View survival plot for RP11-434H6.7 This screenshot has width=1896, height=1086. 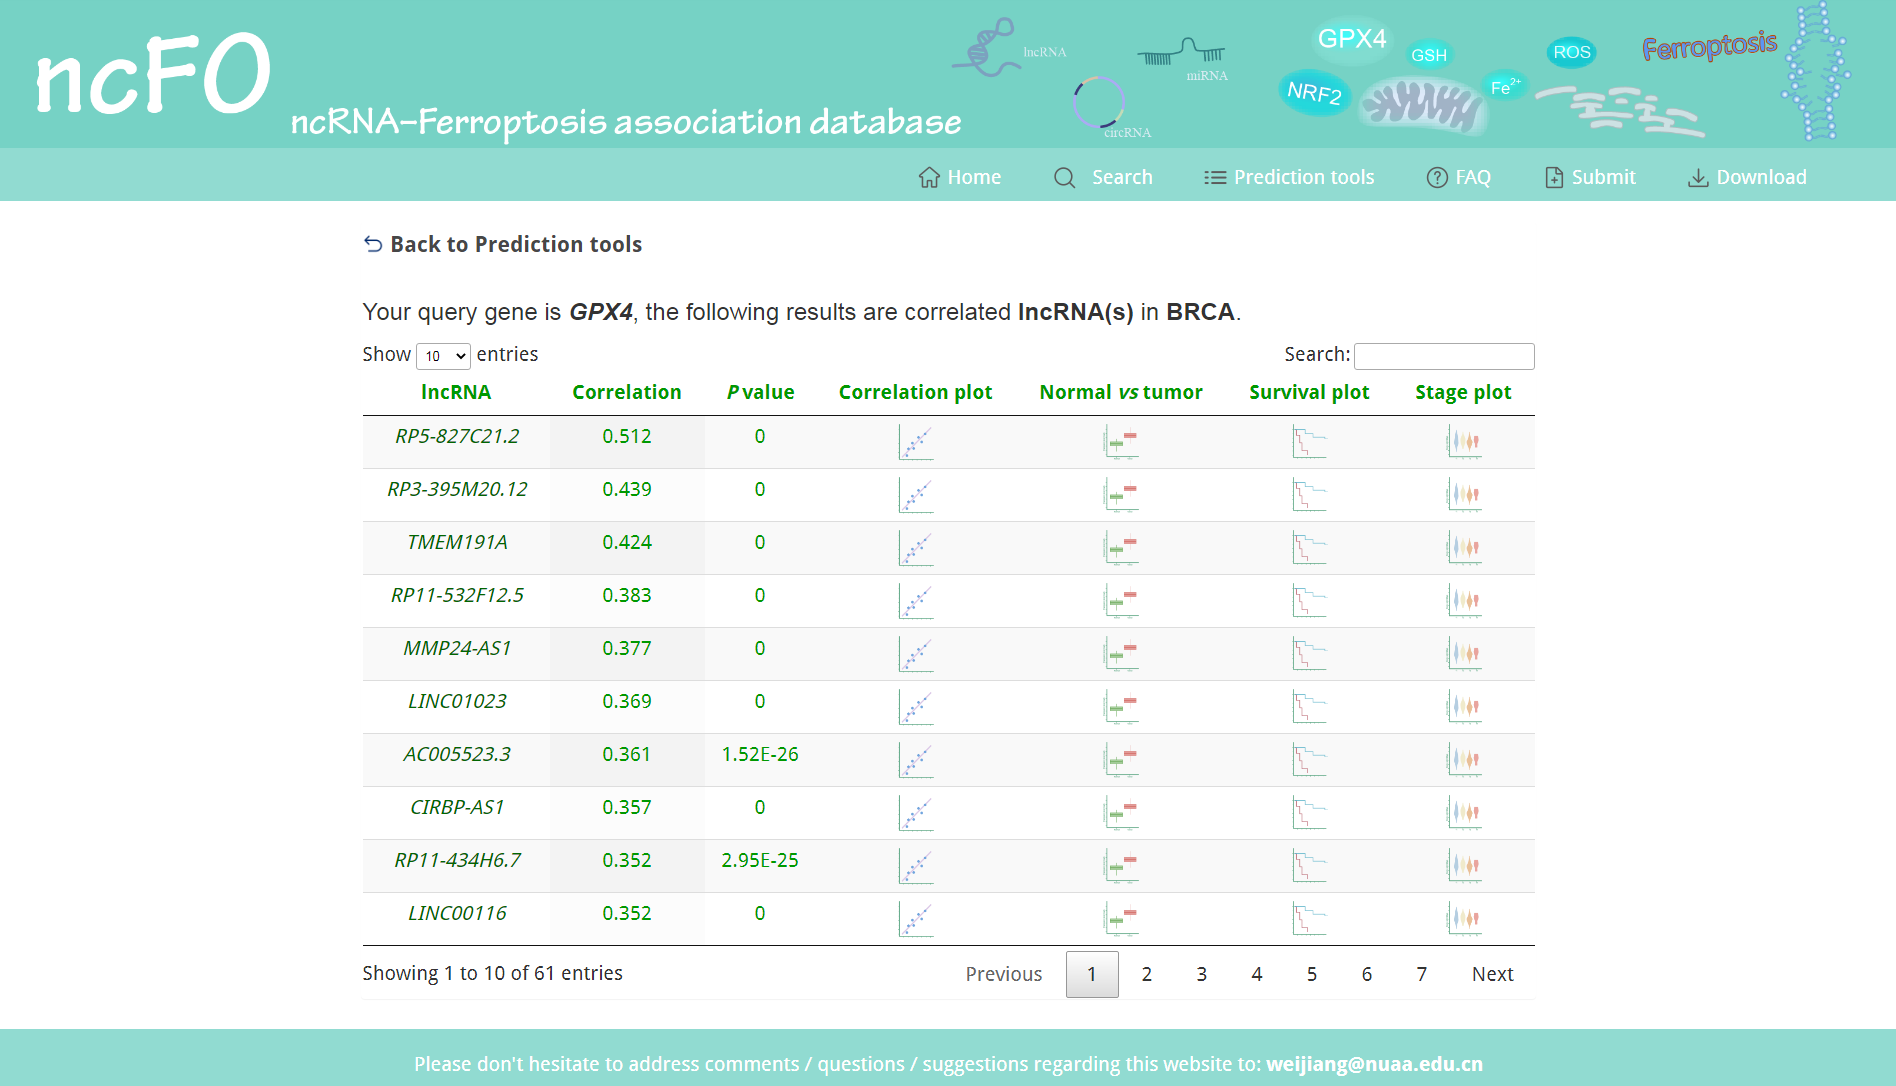coord(1309,866)
